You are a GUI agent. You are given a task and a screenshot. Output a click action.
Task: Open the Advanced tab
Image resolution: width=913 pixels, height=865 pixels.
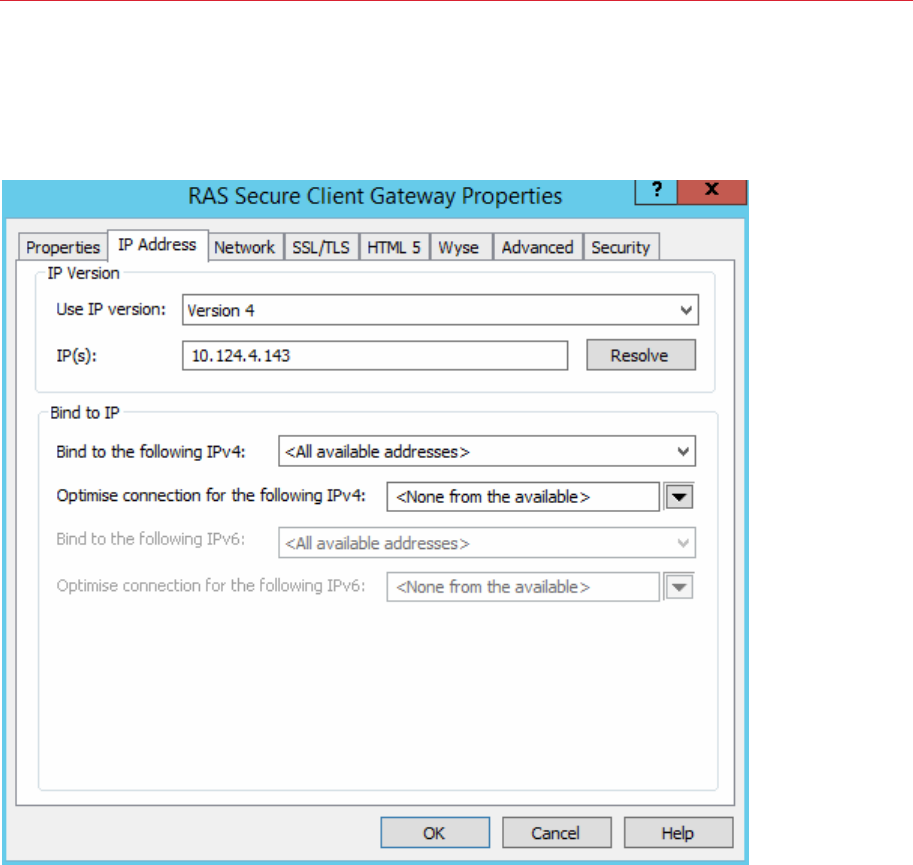(x=537, y=247)
